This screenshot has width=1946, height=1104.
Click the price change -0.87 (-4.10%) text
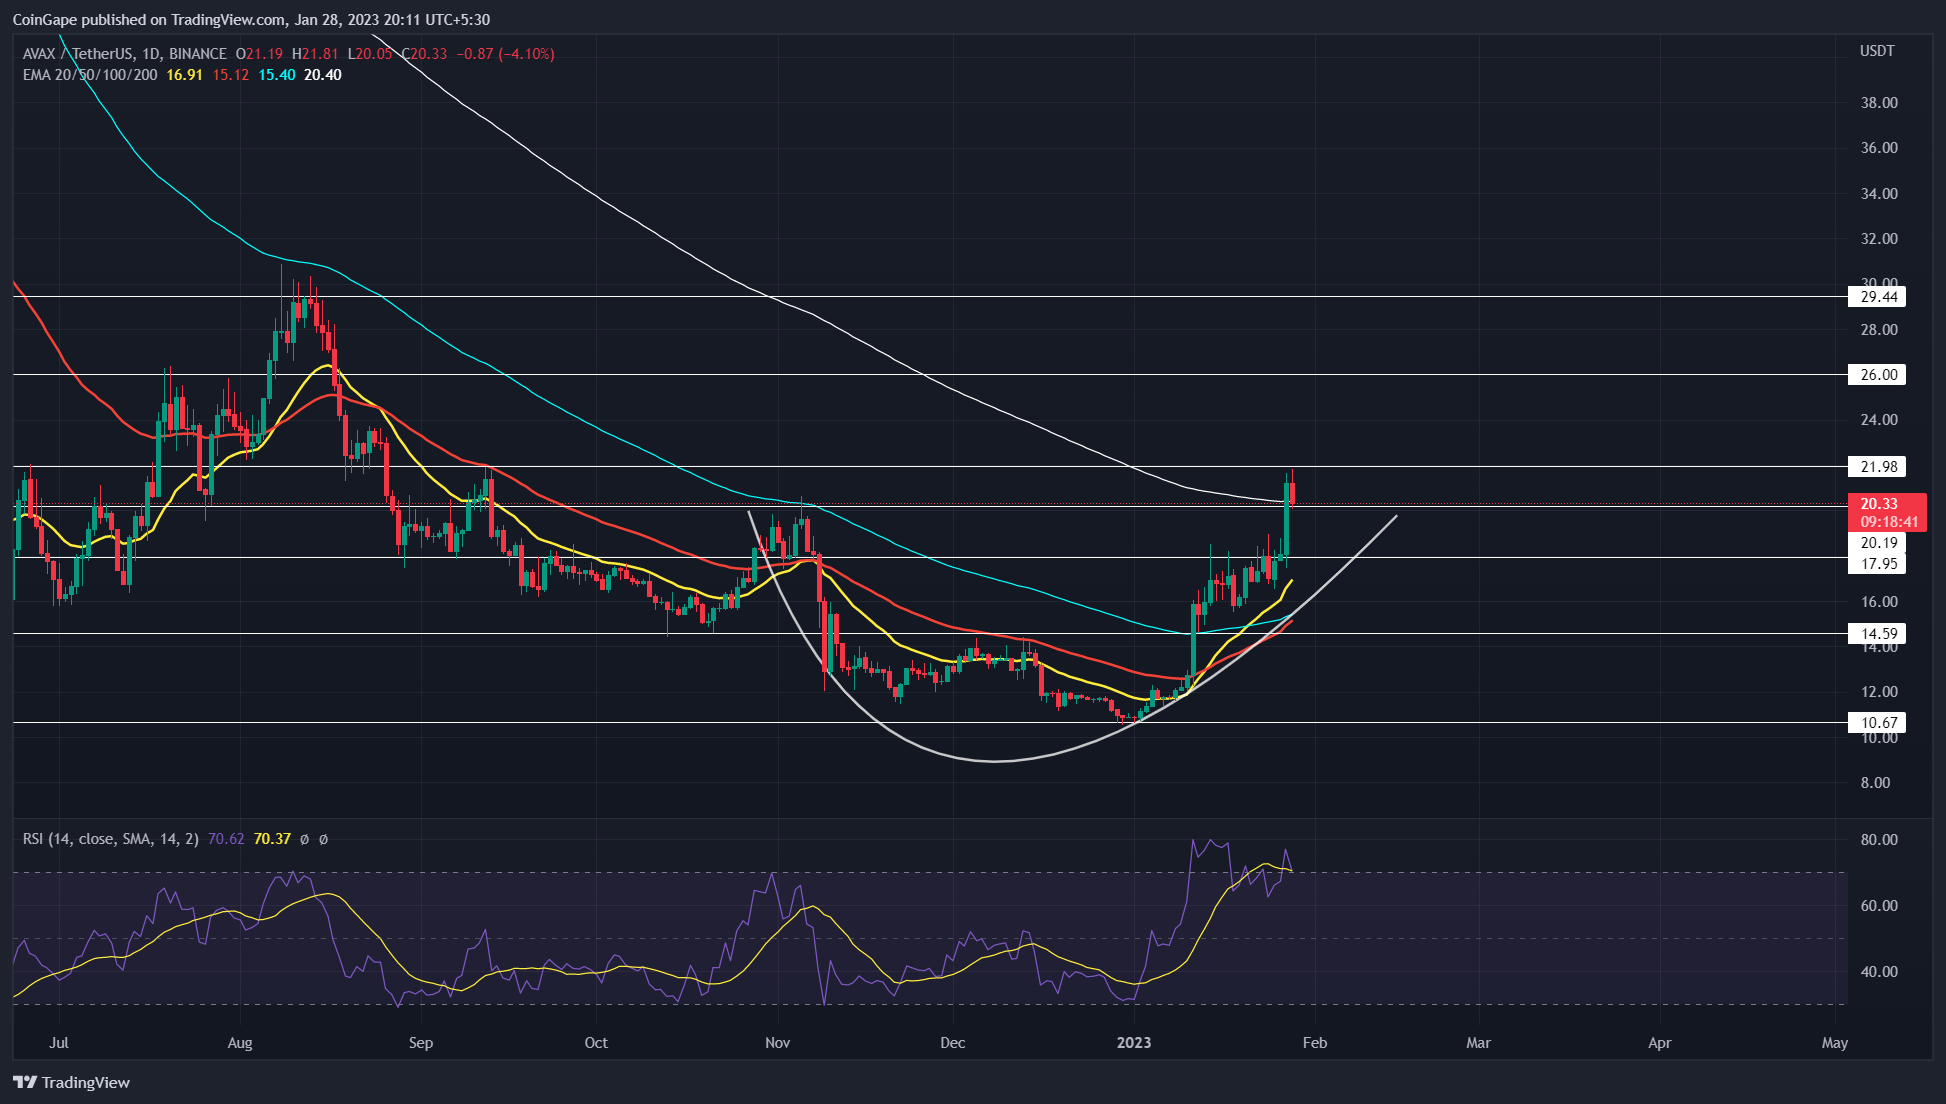(x=505, y=54)
